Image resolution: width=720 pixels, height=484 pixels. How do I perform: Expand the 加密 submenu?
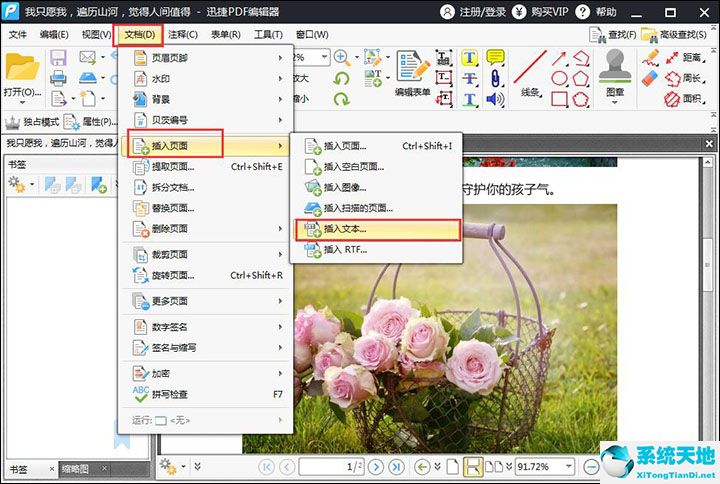click(206, 374)
